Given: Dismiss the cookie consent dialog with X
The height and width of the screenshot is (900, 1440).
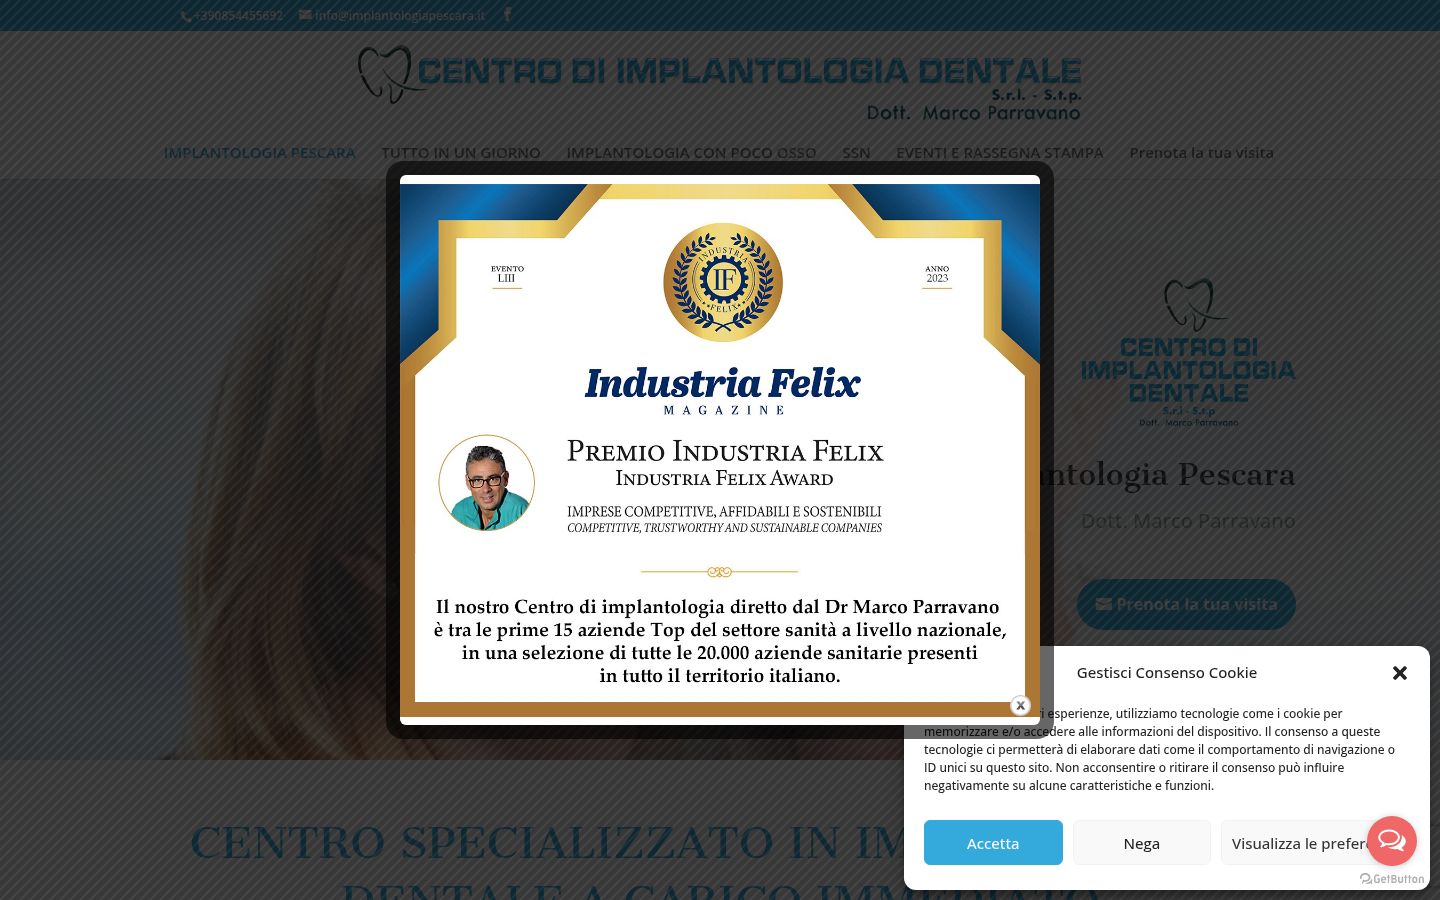Looking at the screenshot, I should tap(1400, 673).
